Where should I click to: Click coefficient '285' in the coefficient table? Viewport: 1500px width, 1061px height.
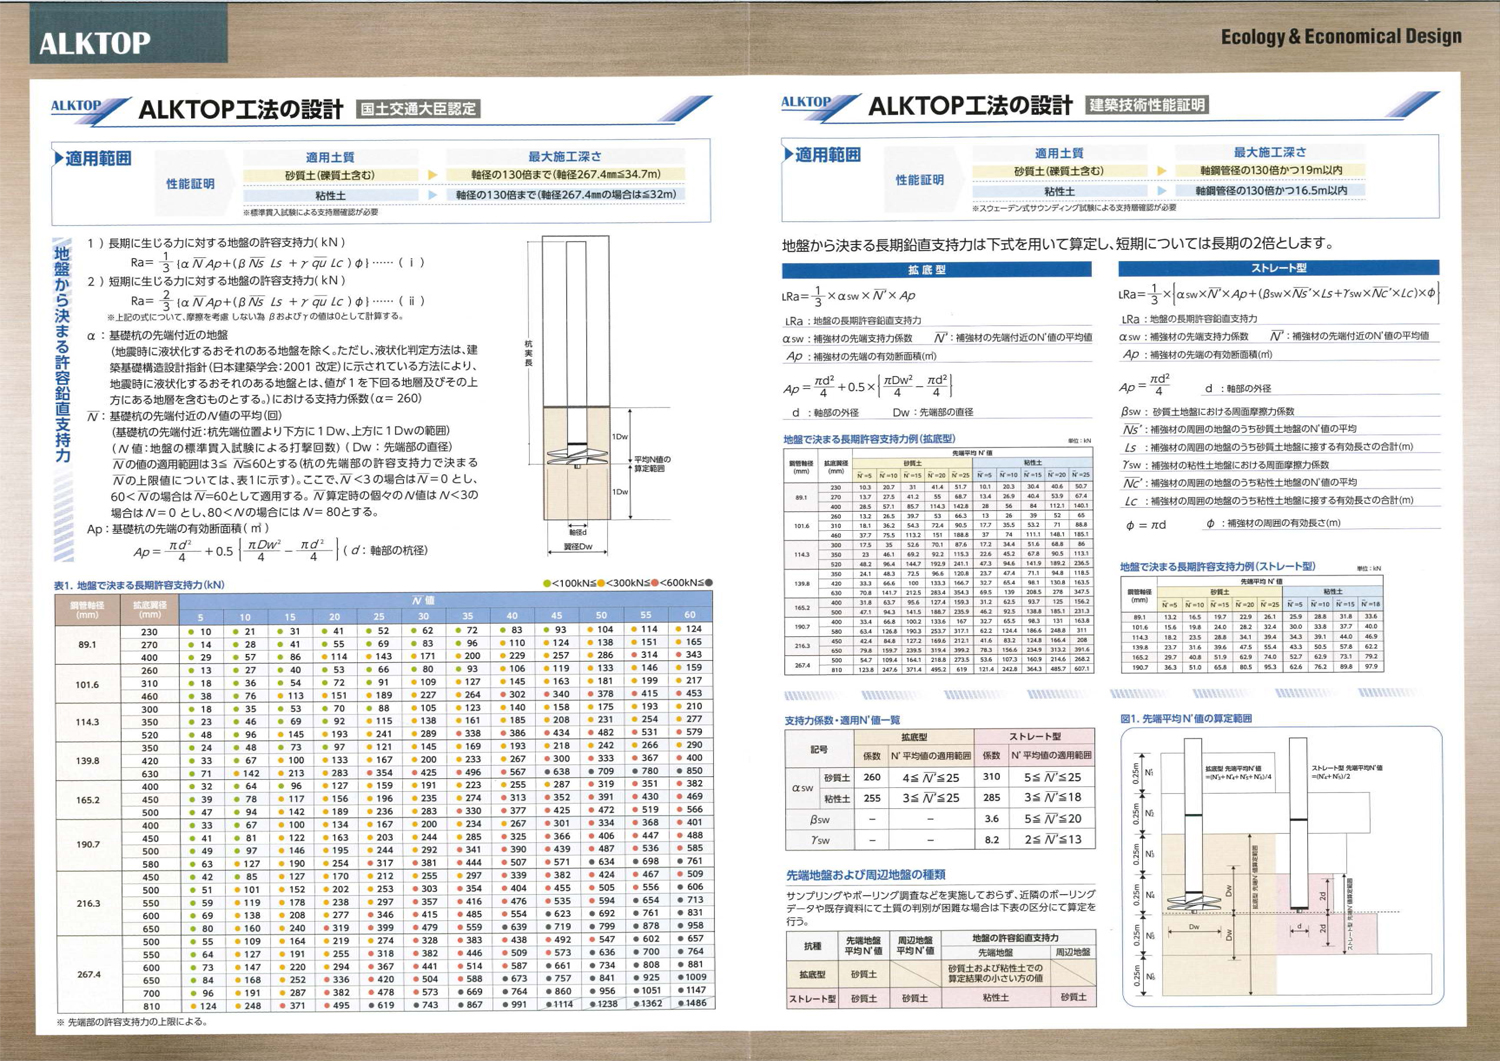coord(992,798)
